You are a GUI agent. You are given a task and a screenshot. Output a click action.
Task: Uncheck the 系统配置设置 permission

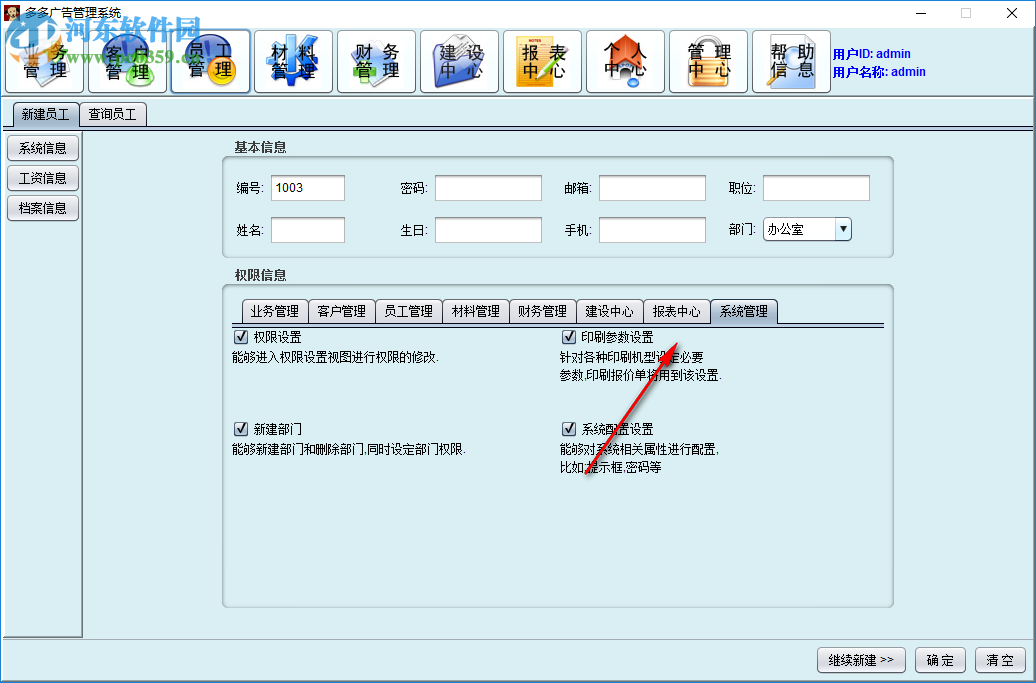(x=569, y=428)
